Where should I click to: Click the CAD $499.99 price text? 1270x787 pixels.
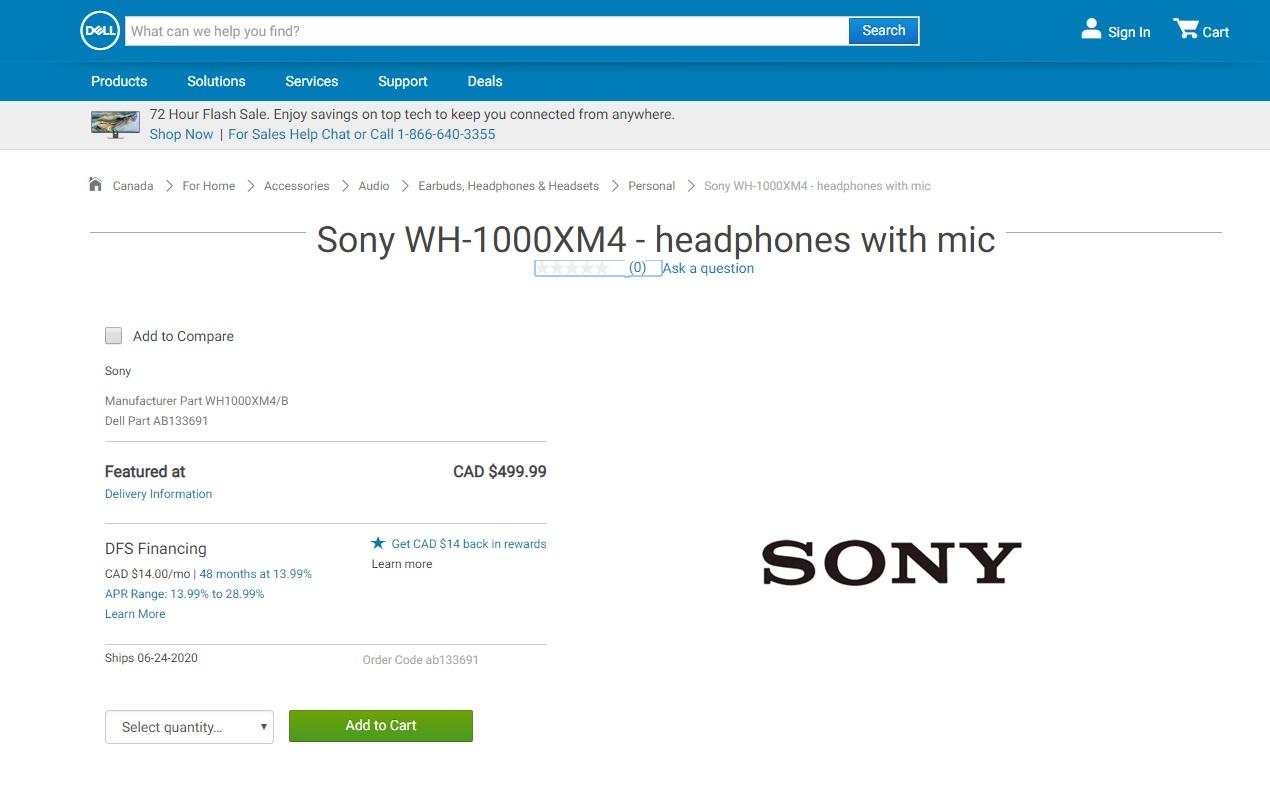(500, 471)
